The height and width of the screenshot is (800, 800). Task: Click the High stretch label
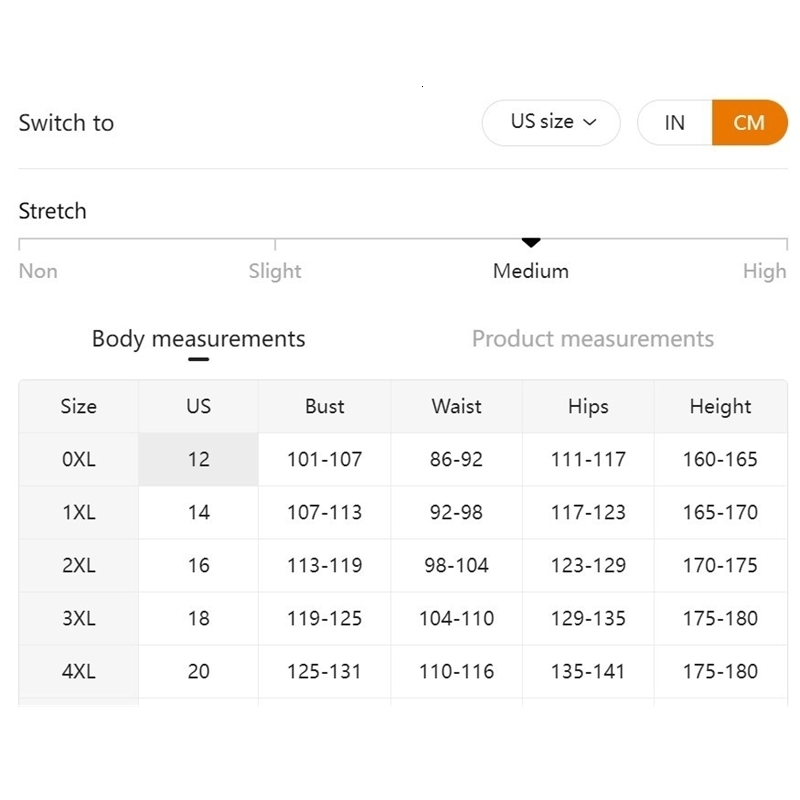click(764, 271)
